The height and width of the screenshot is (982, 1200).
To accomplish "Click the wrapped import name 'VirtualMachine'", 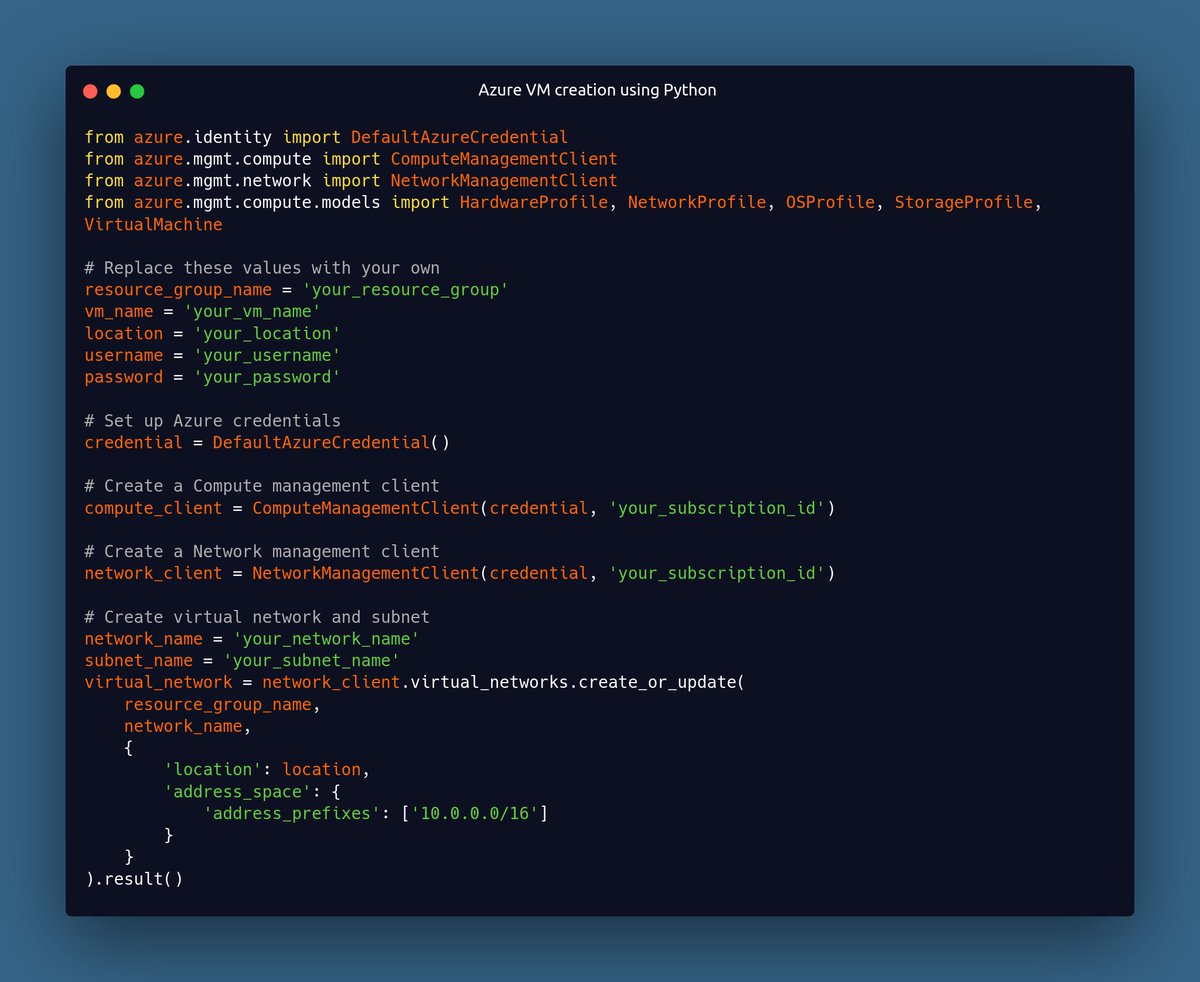I will click(x=154, y=225).
